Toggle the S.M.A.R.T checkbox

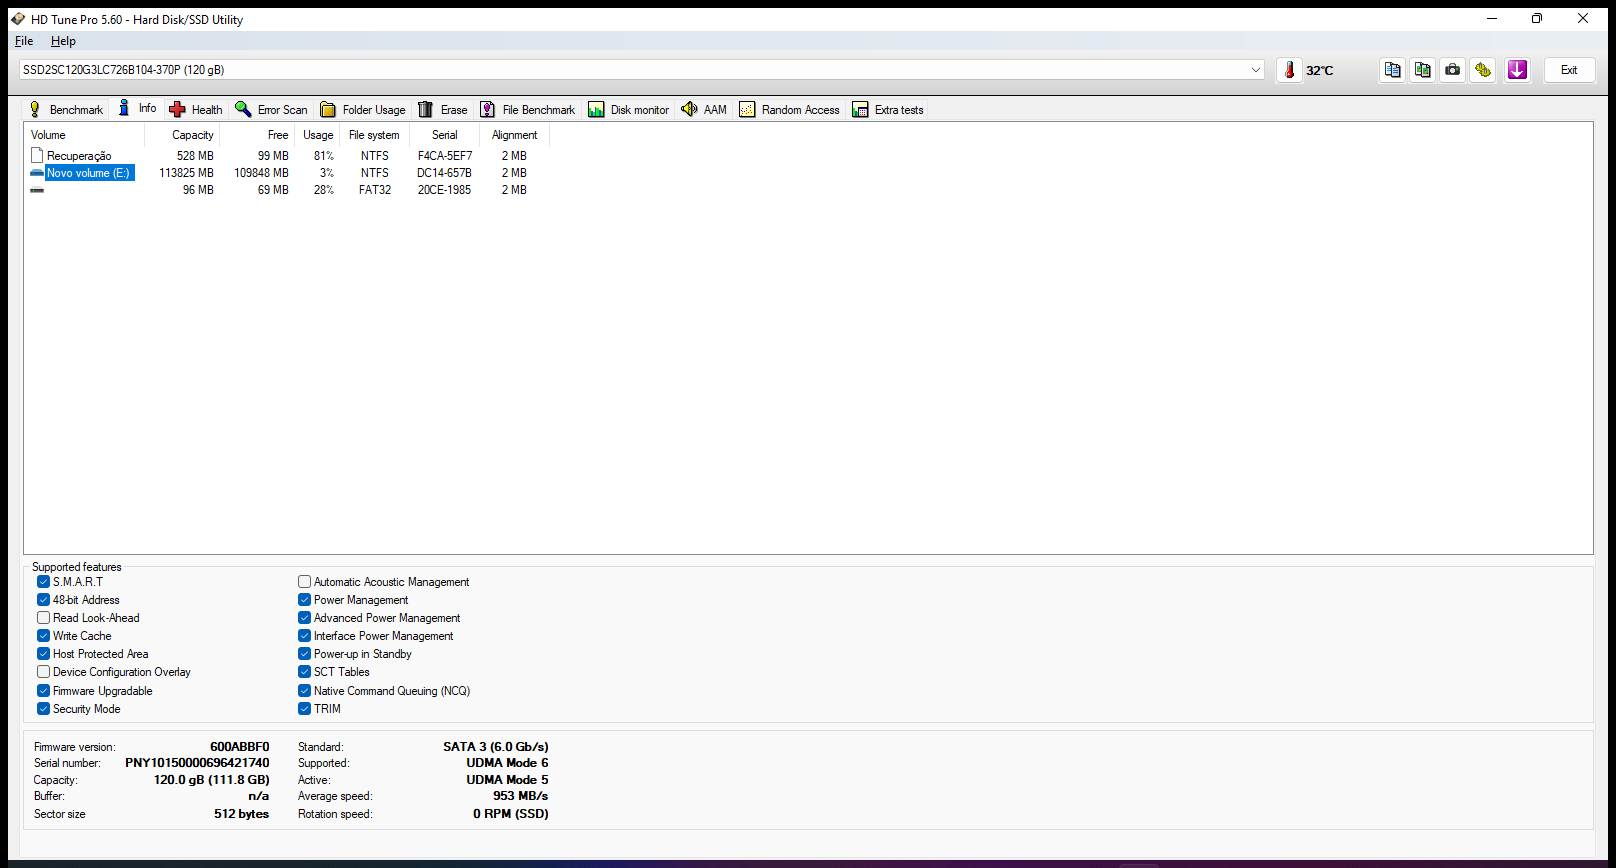(x=43, y=582)
